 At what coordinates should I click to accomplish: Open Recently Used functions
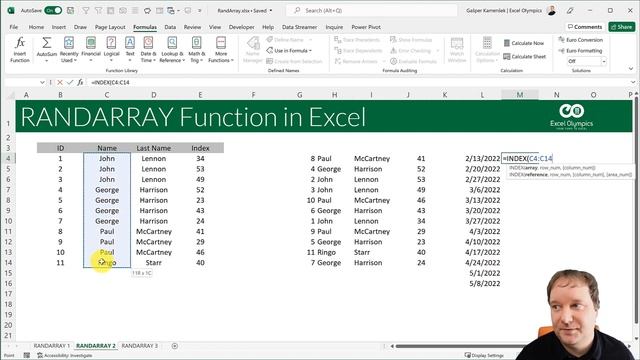pos(69,49)
